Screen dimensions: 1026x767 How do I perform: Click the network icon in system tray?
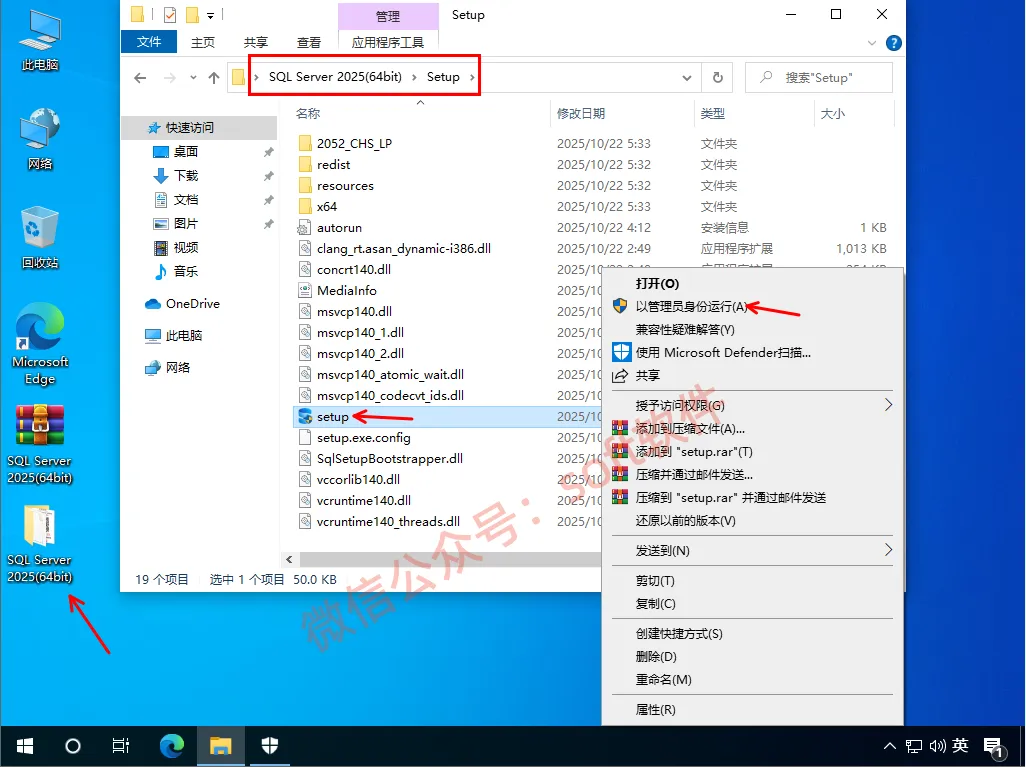pos(913,746)
